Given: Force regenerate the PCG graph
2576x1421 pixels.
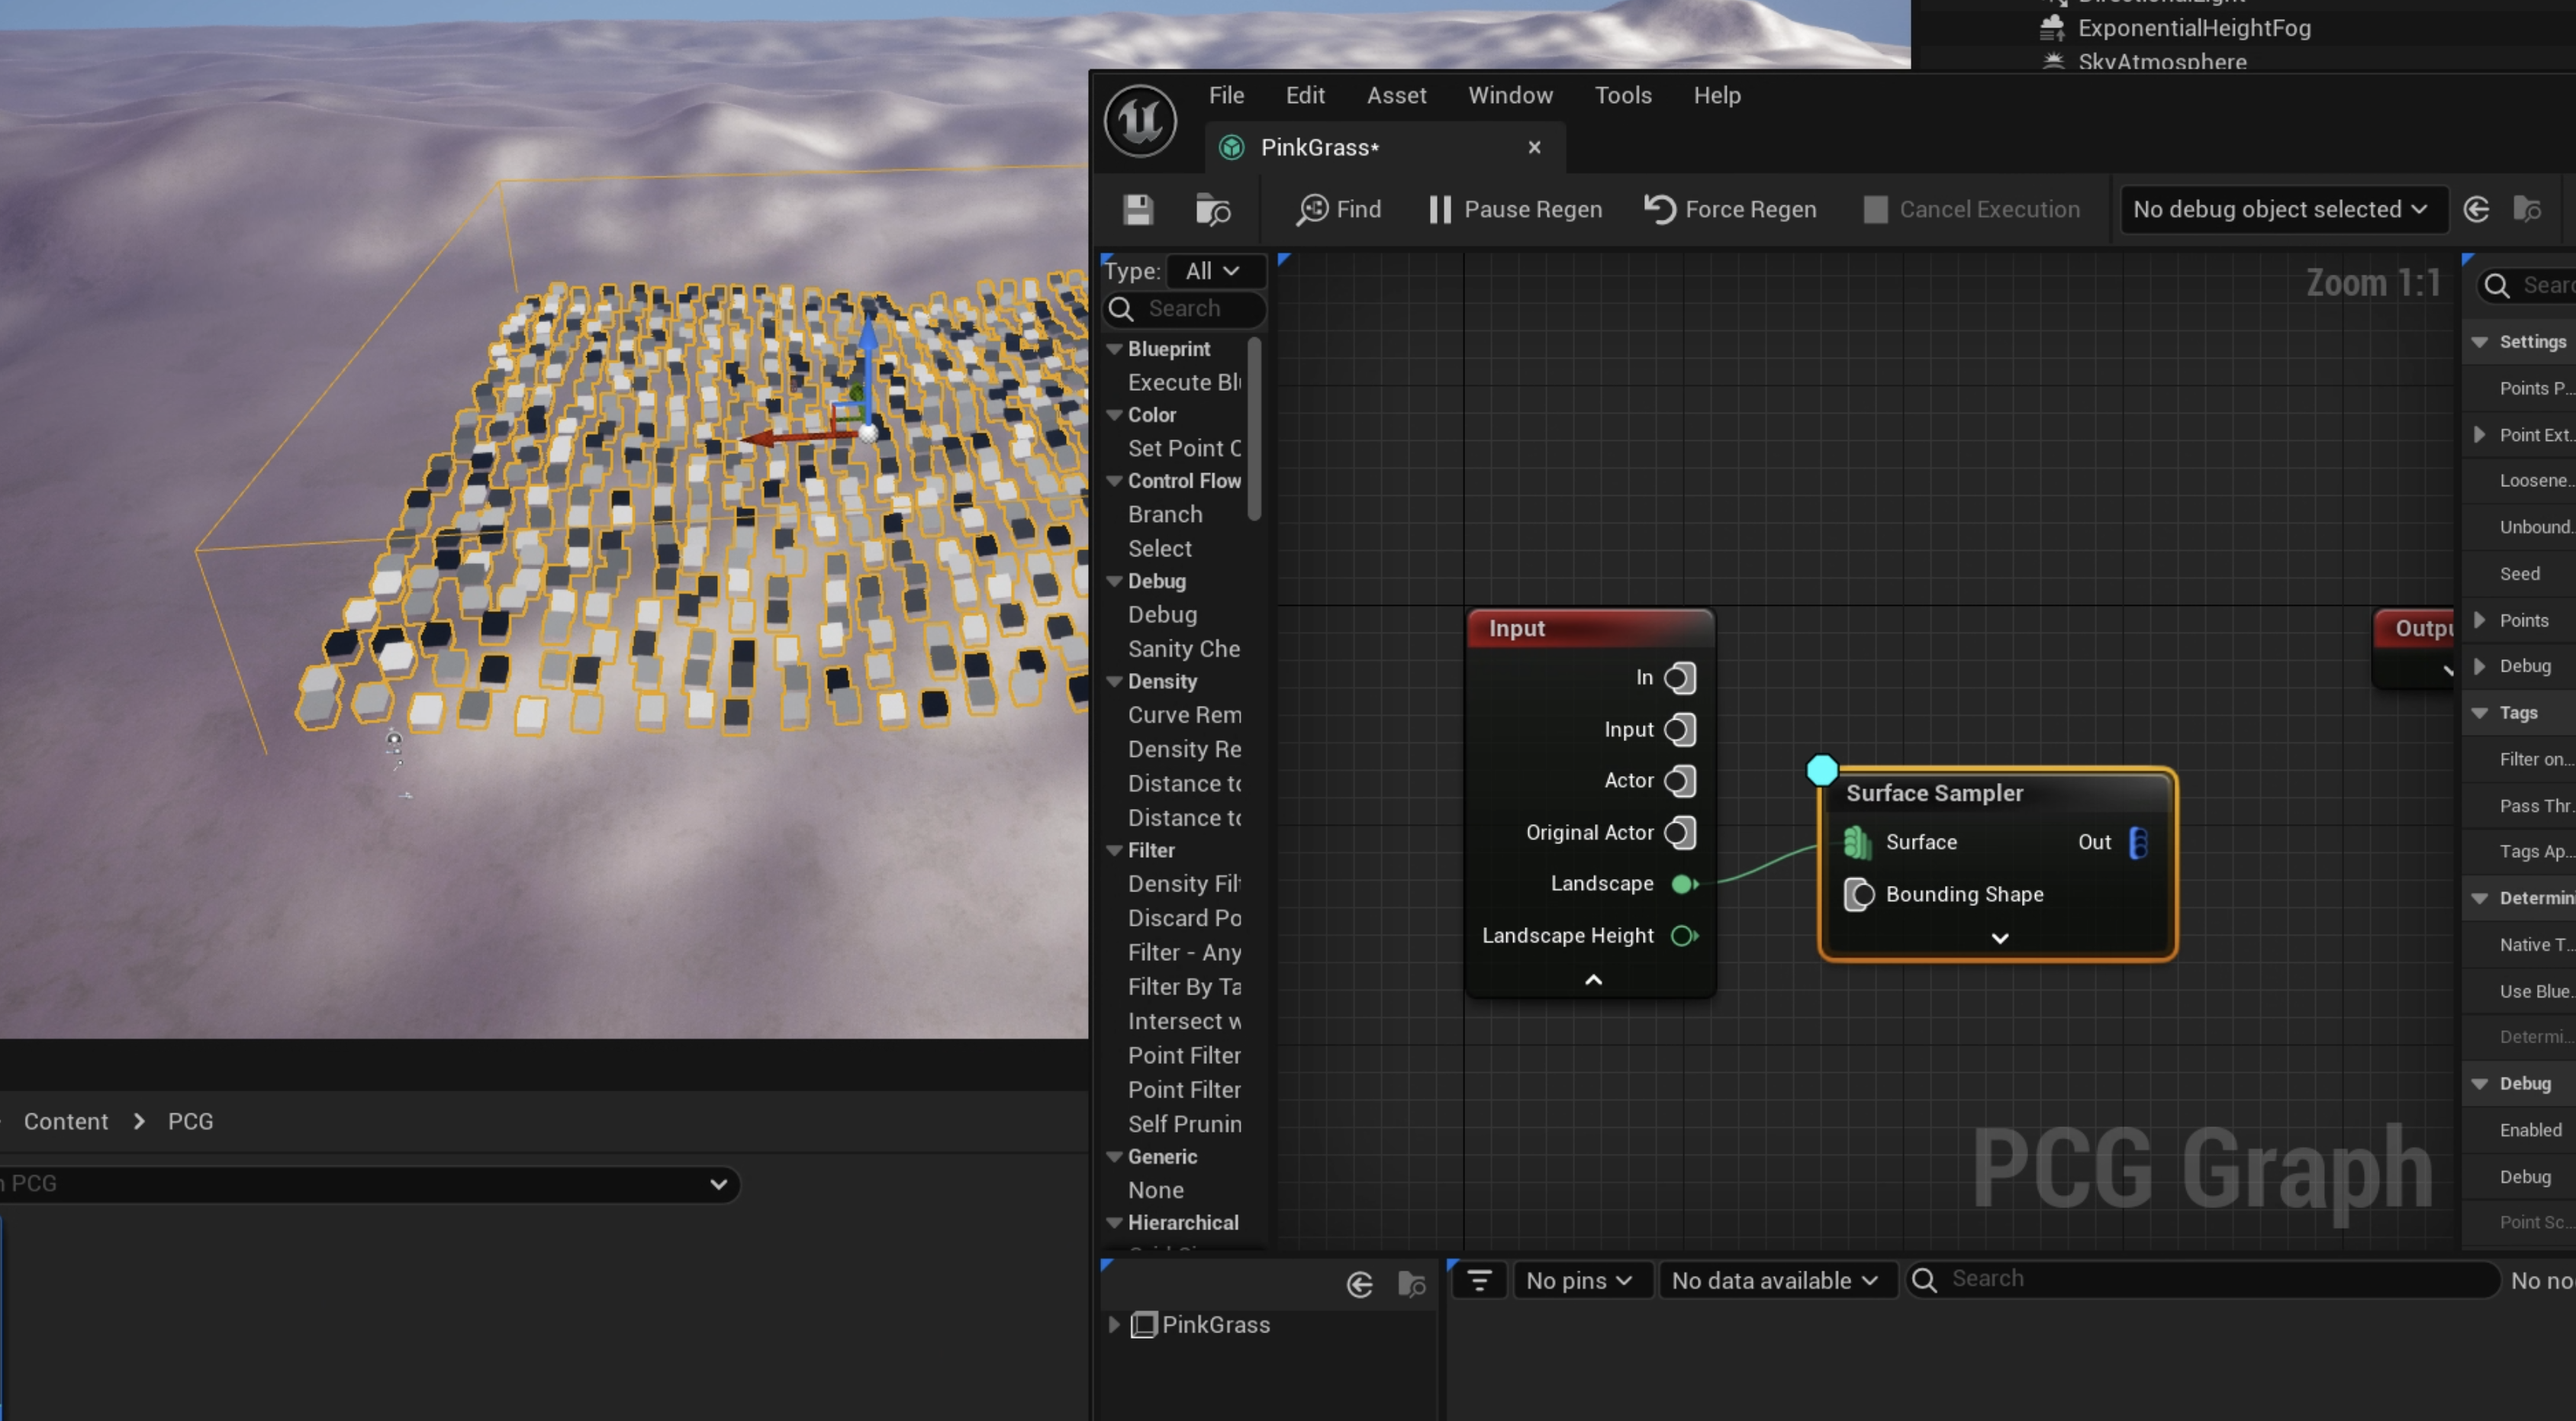Looking at the screenshot, I should [1730, 210].
